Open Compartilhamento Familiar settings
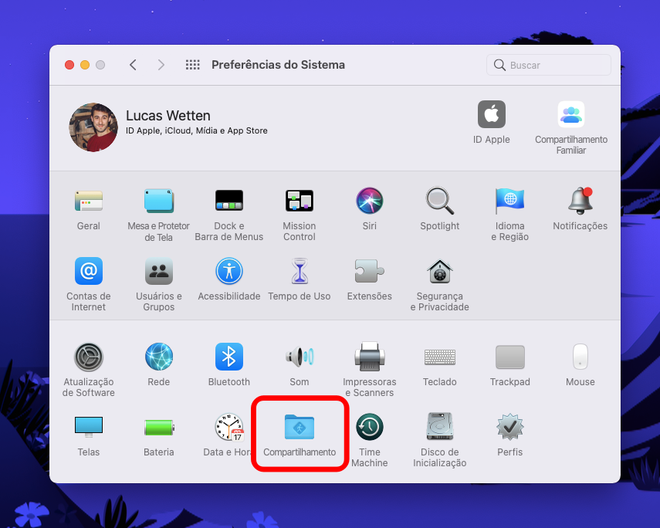Image resolution: width=660 pixels, height=528 pixels. 571,114
